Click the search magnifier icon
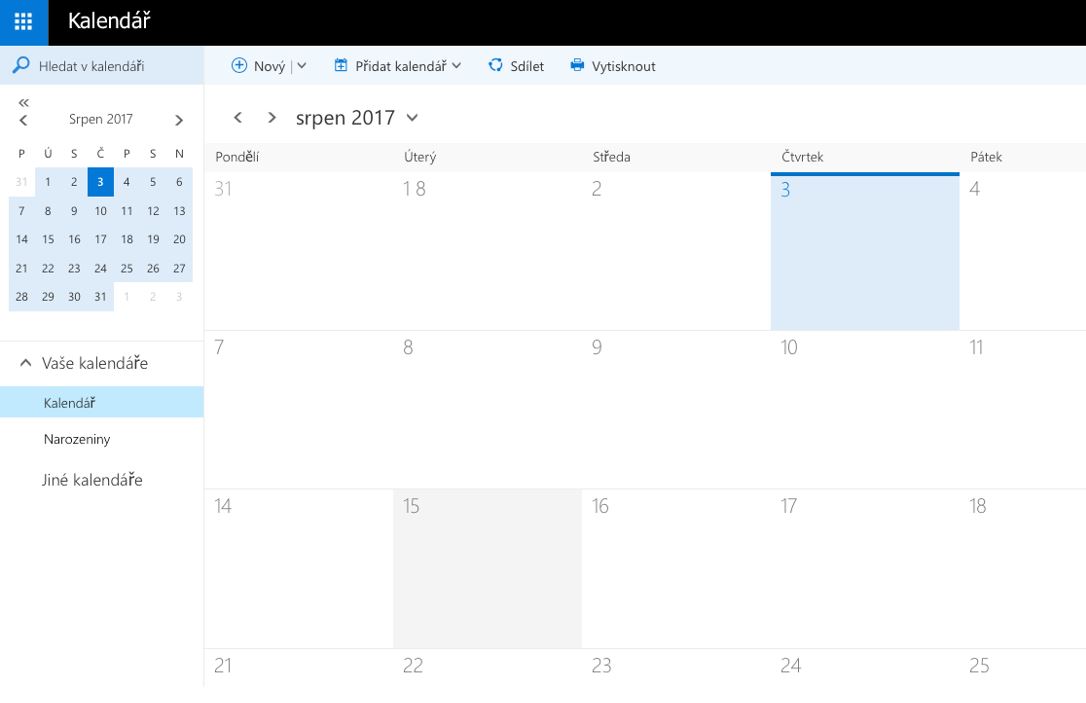The height and width of the screenshot is (703, 1086). 20,66
